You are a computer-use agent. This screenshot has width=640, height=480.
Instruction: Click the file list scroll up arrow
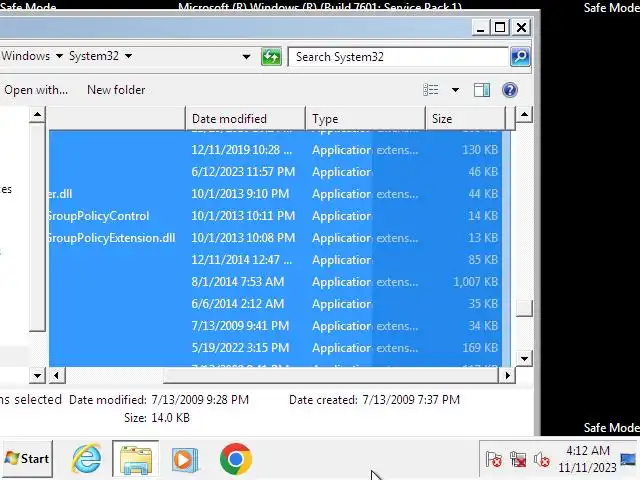[x=524, y=114]
